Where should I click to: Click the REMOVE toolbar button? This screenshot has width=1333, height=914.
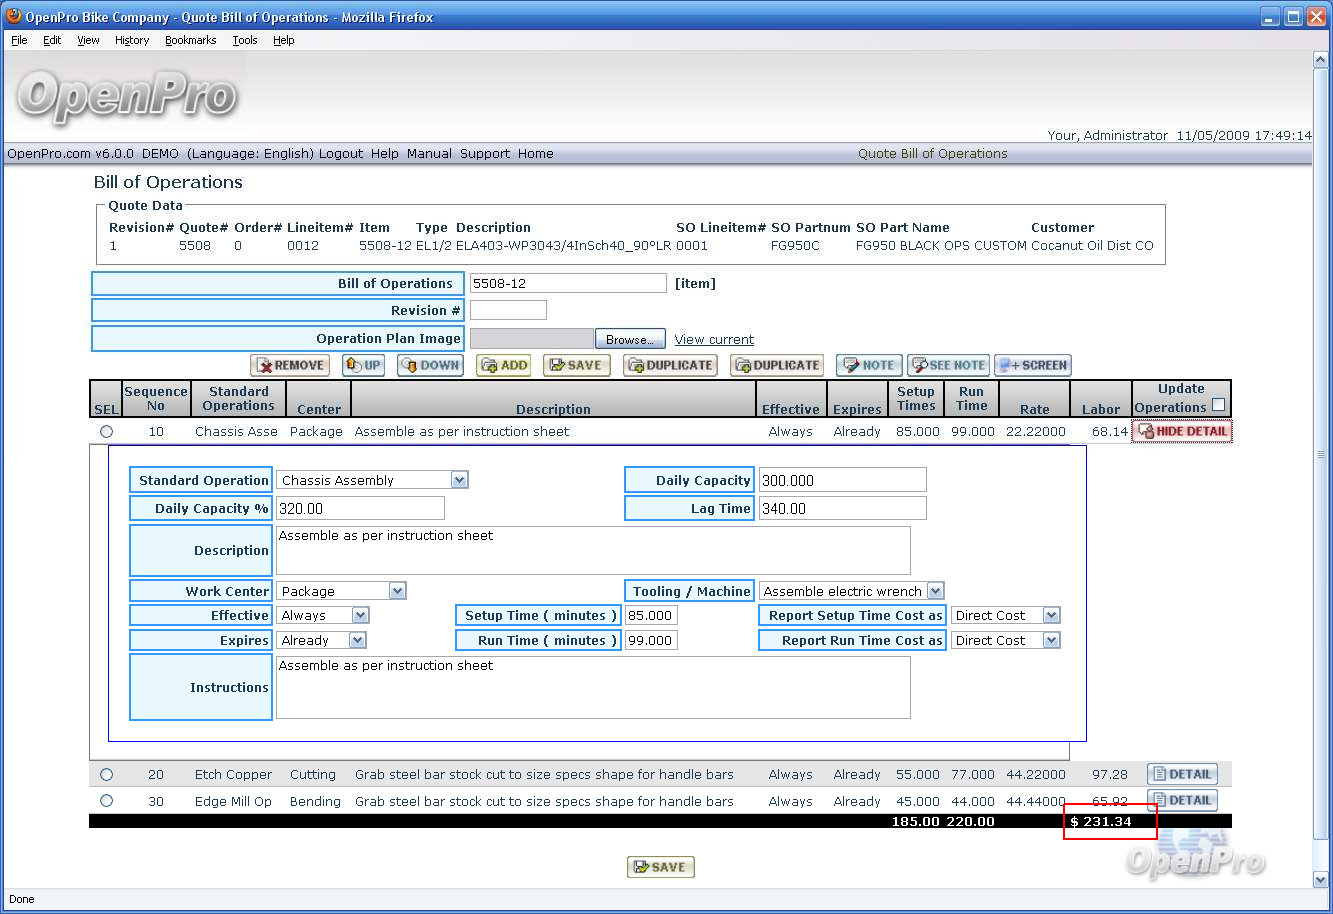click(x=290, y=366)
